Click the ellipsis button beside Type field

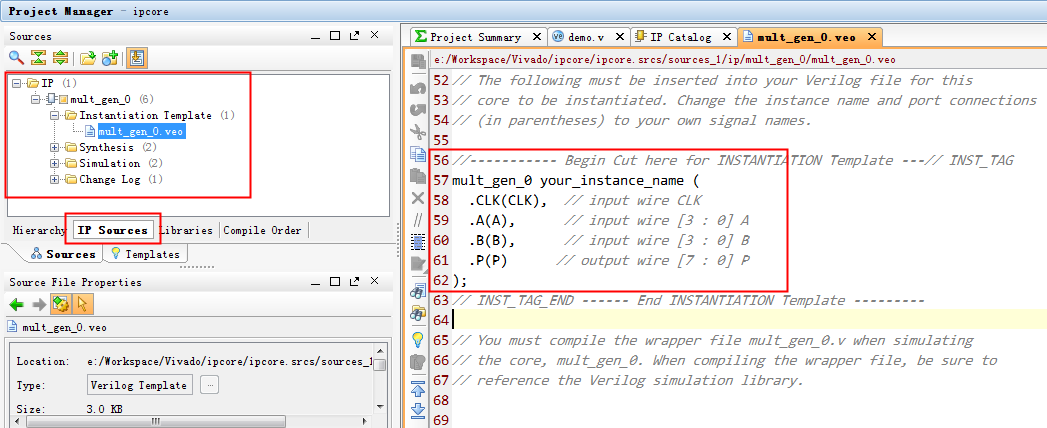pyautogui.click(x=210, y=385)
